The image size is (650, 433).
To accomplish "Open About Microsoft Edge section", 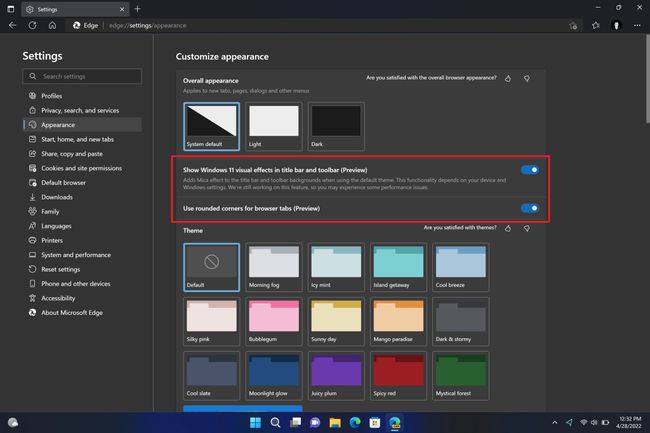I will click(x=82, y=313).
